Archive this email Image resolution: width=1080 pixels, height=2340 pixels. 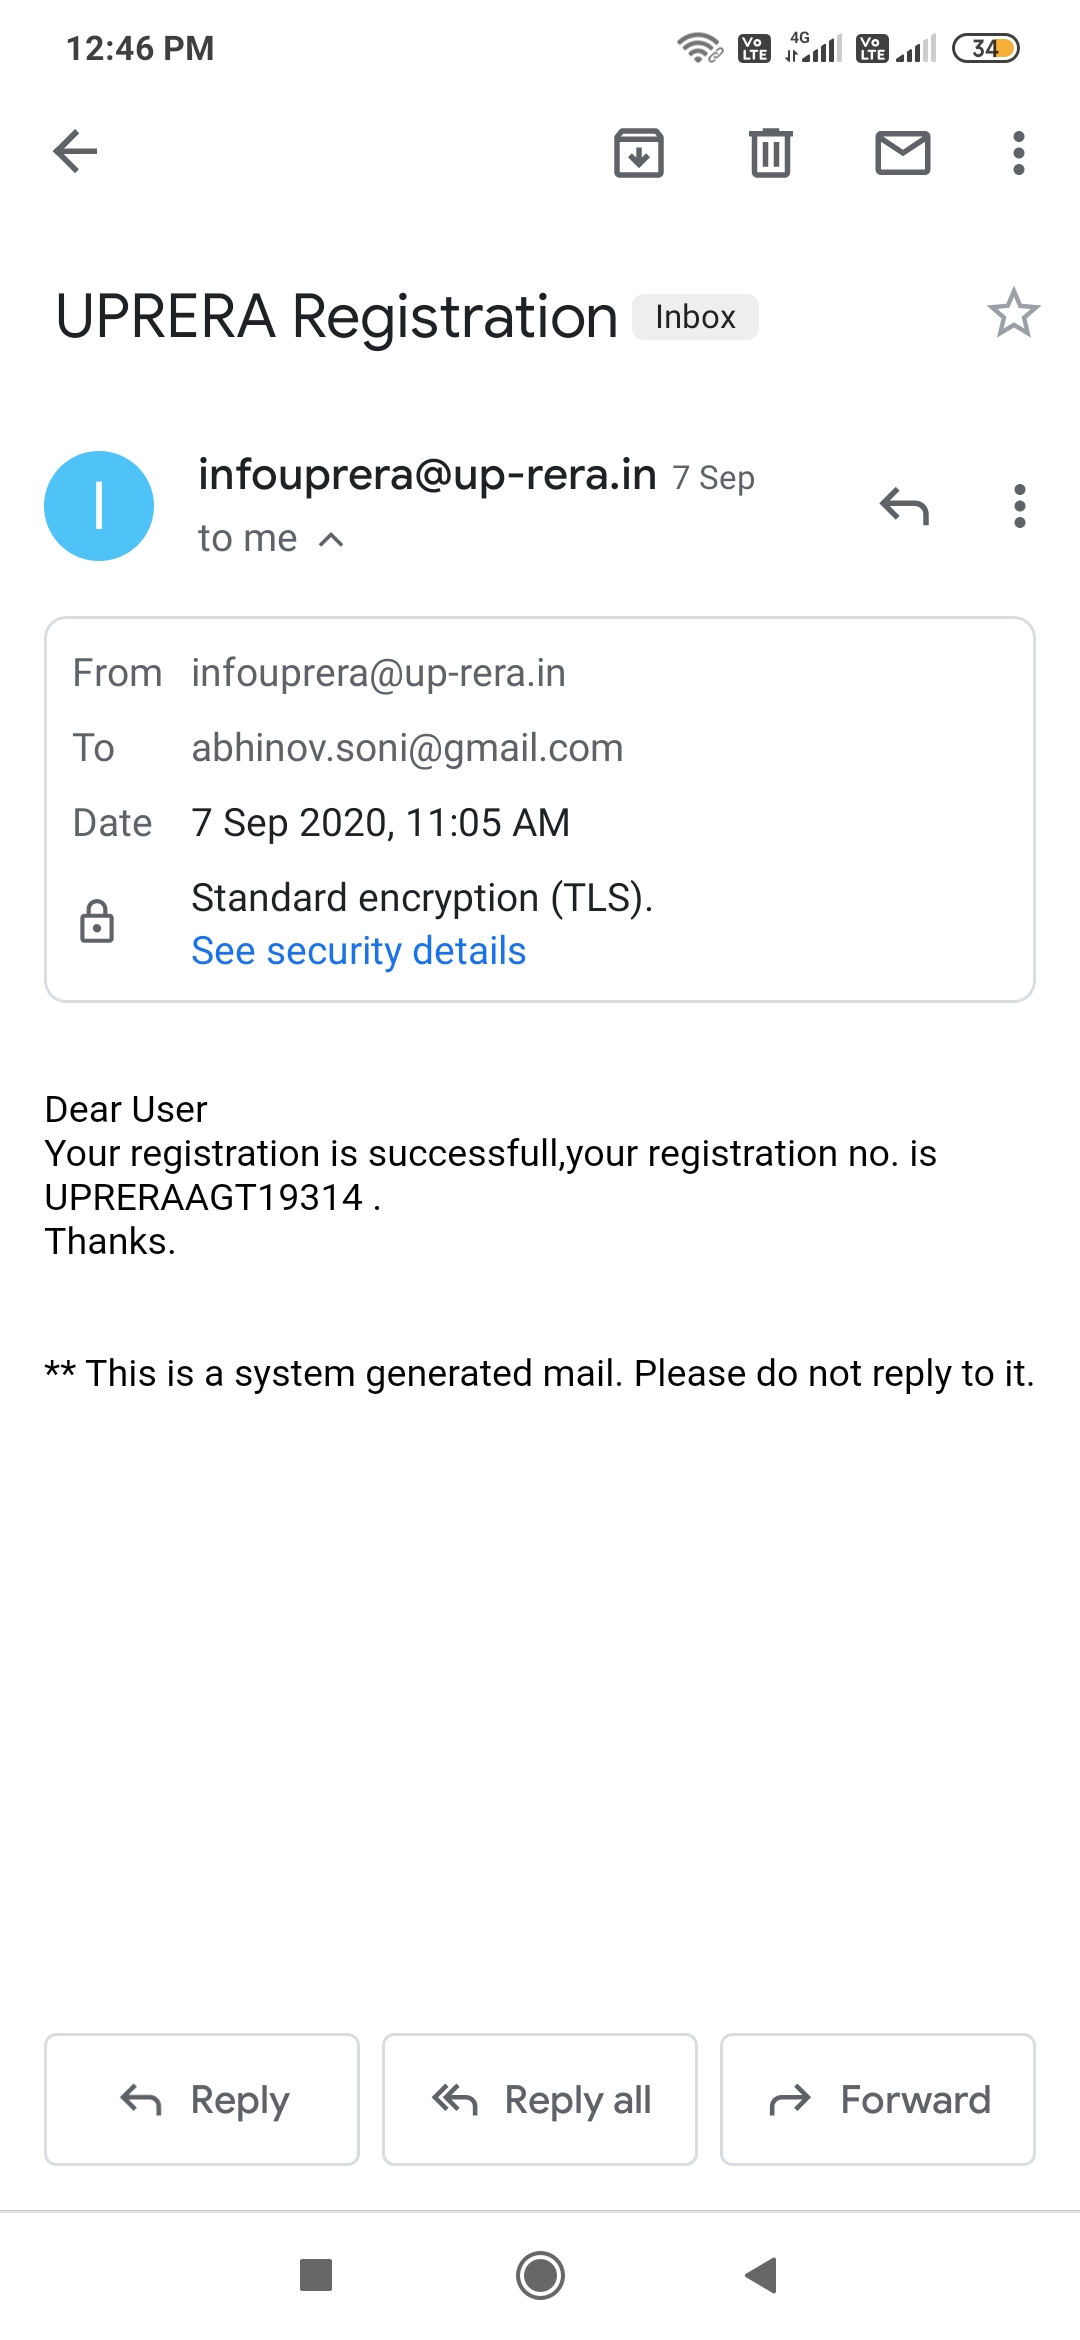(x=639, y=153)
